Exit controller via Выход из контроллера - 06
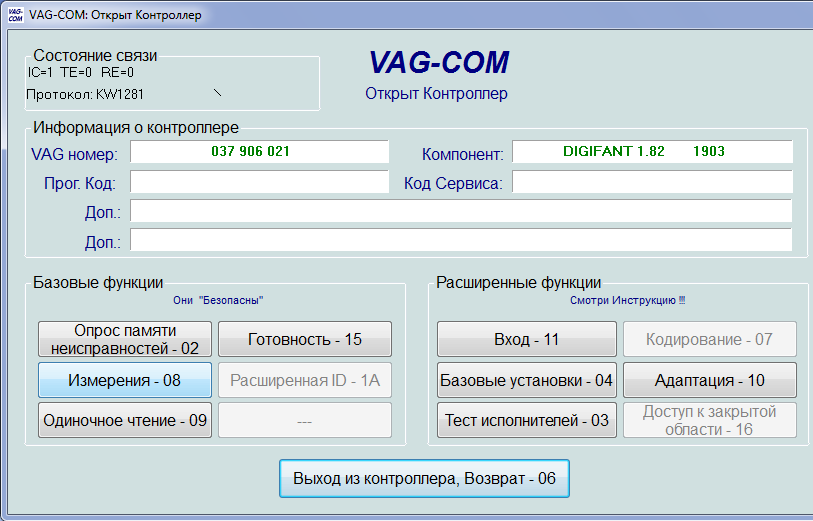Image resolution: width=813 pixels, height=521 pixels. click(424, 478)
